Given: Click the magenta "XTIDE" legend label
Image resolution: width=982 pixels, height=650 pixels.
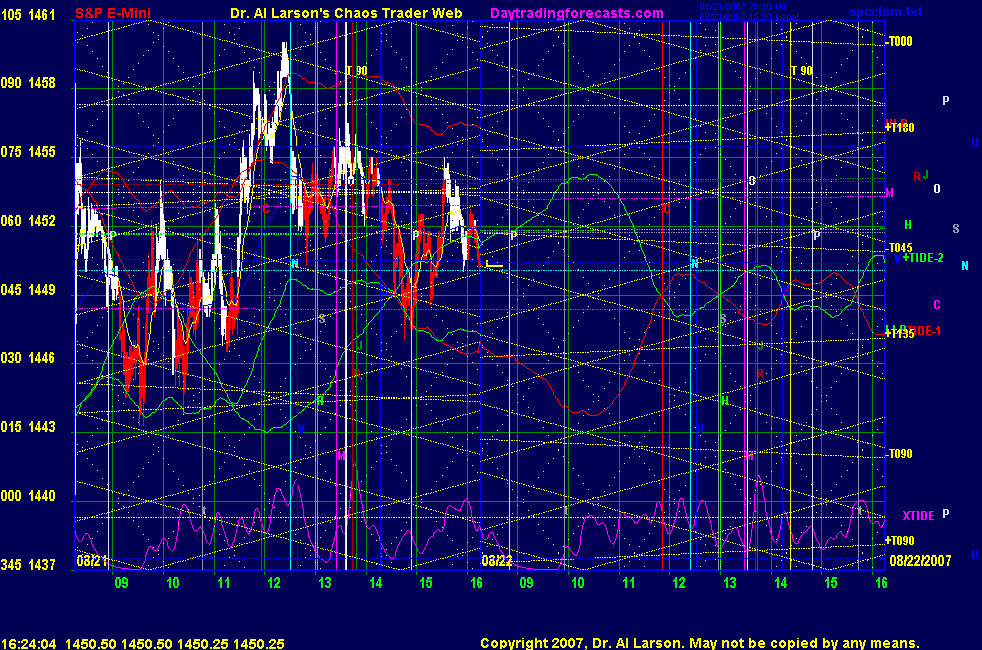Looking at the screenshot, I should (x=918, y=515).
